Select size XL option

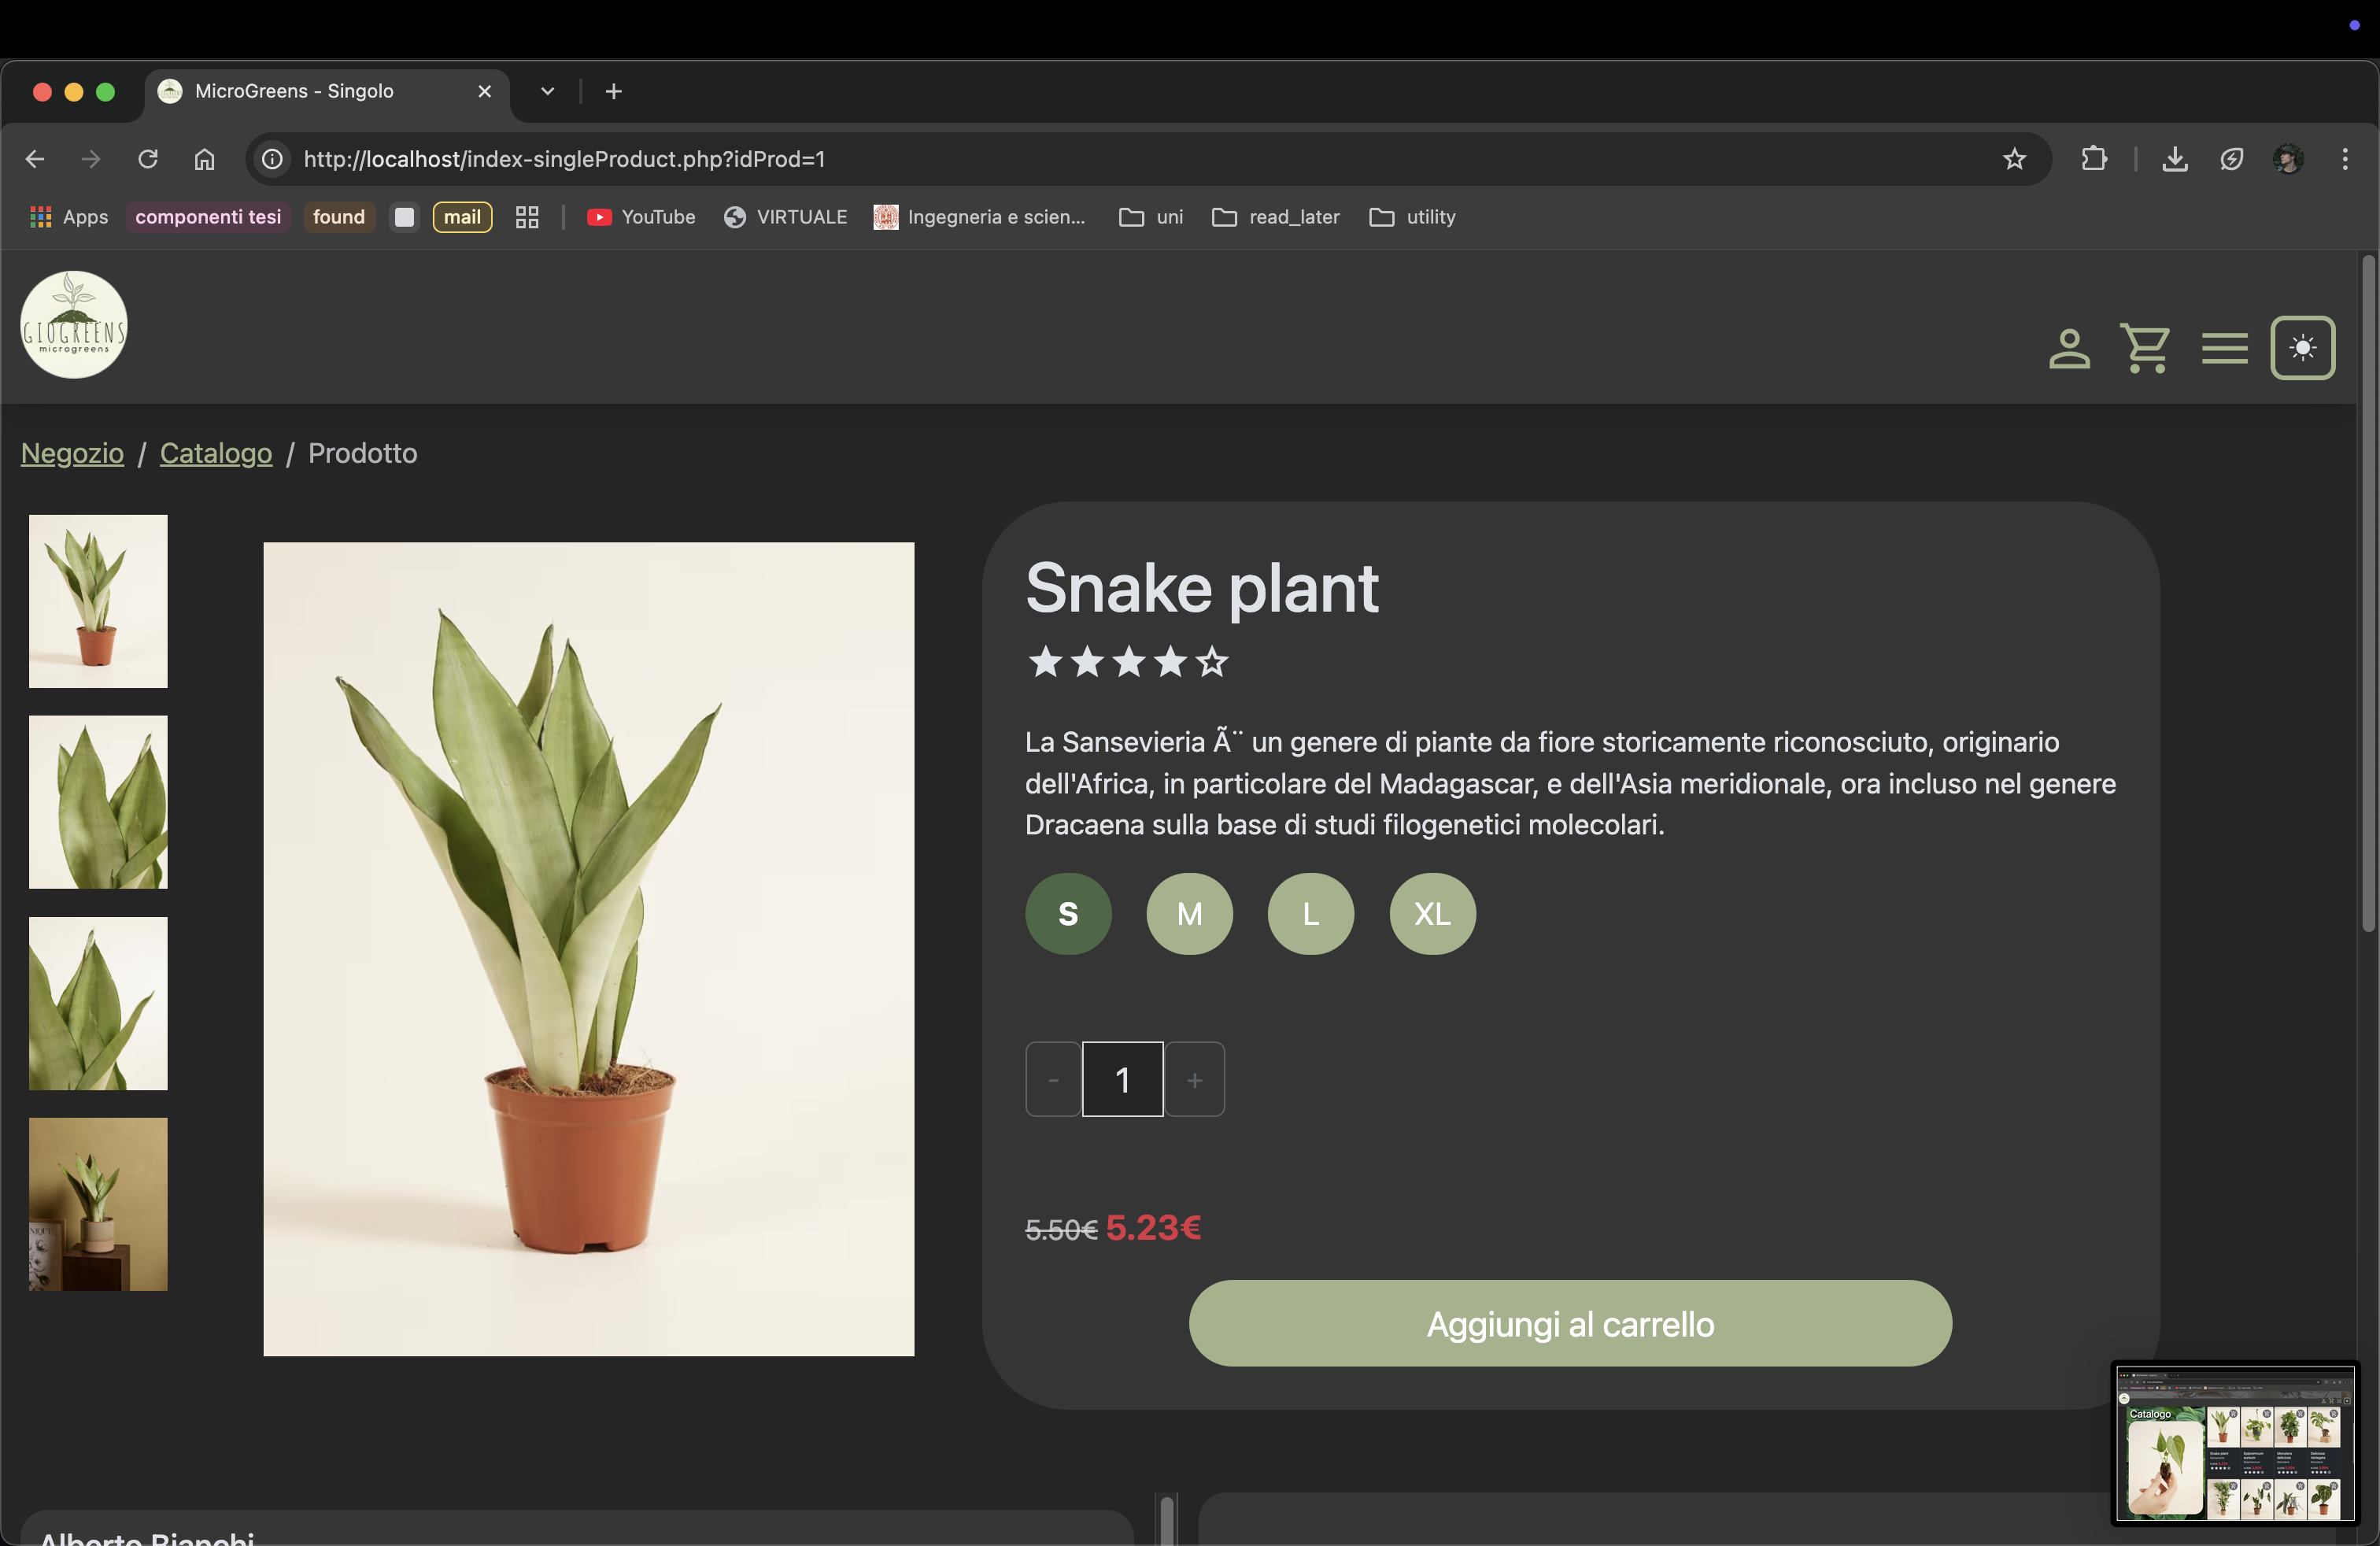click(1432, 914)
